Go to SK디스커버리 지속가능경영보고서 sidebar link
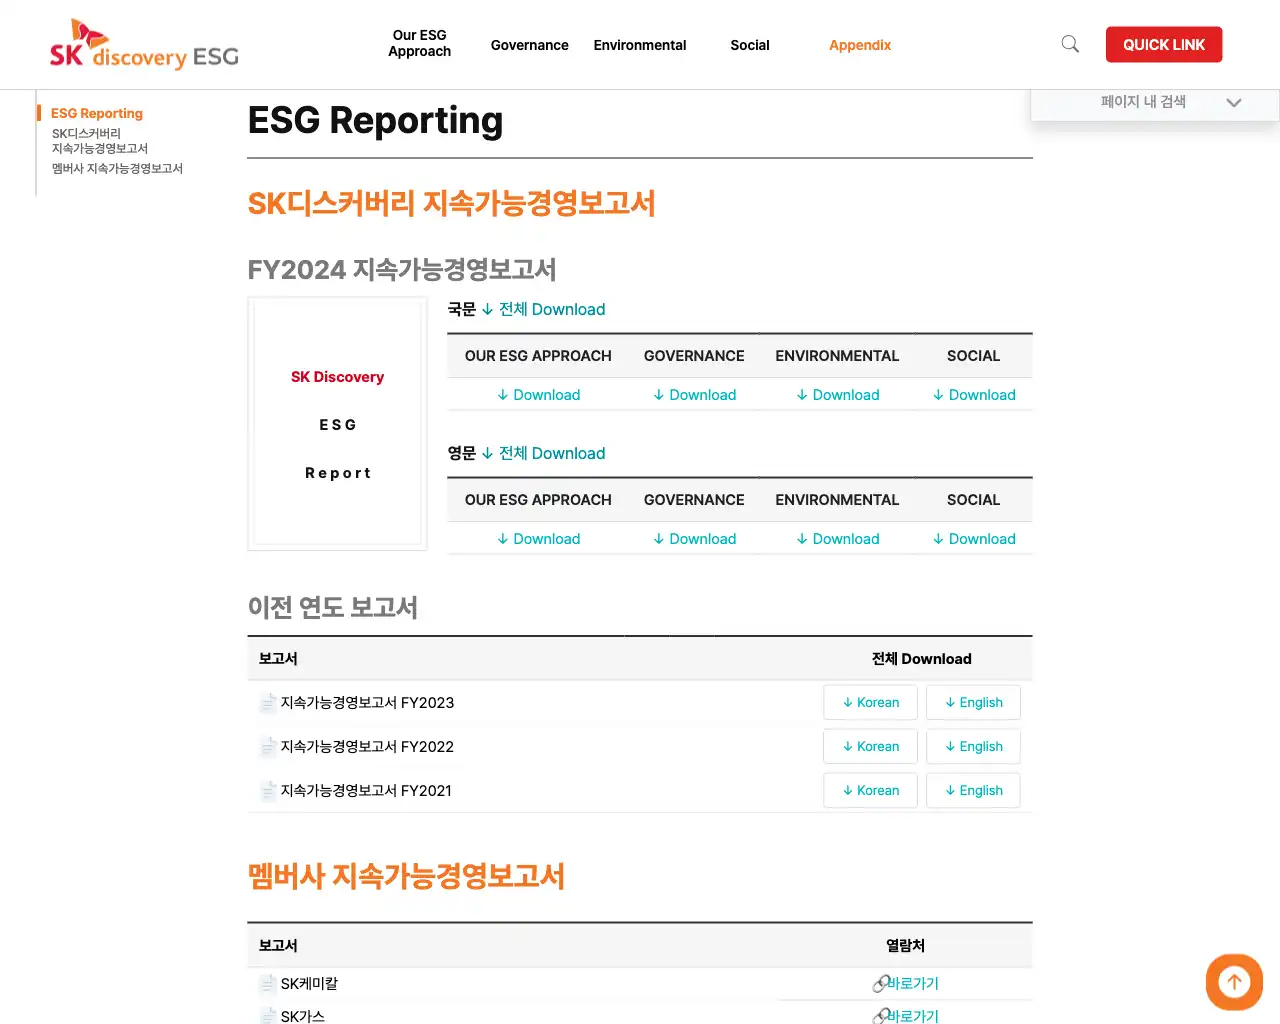The width and height of the screenshot is (1280, 1024). [x=100, y=141]
